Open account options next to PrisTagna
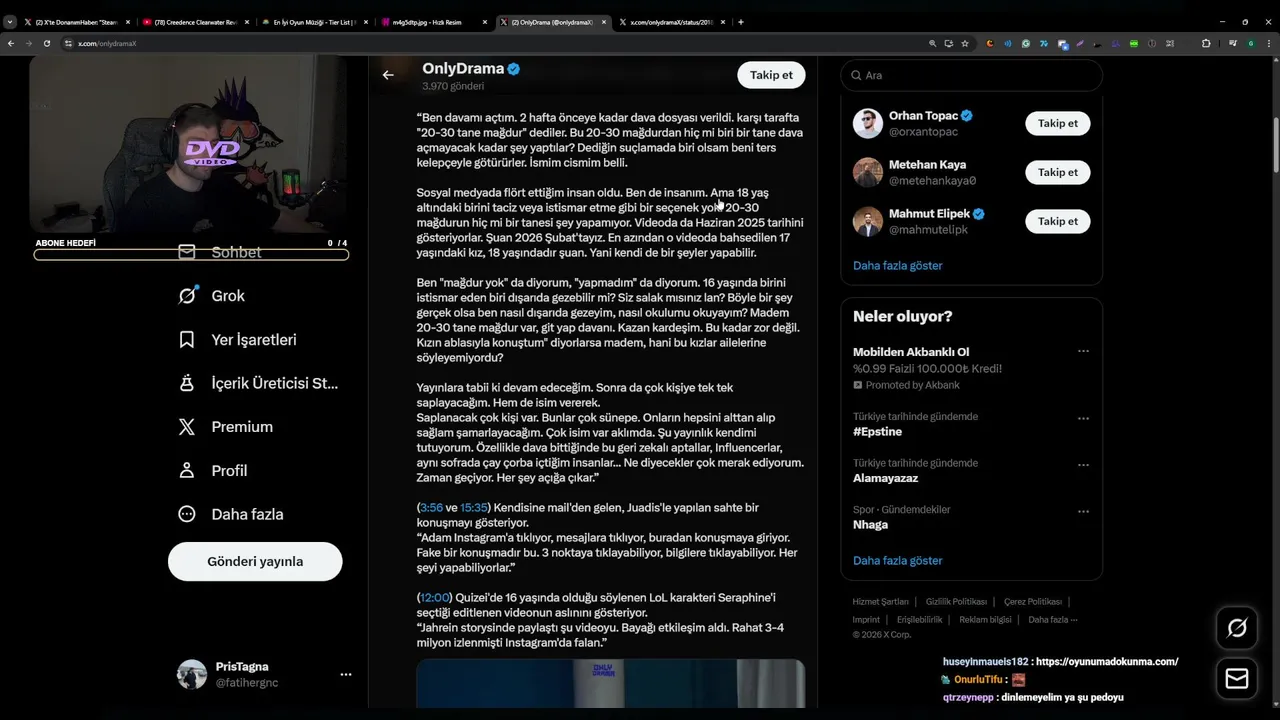Image resolution: width=1280 pixels, height=720 pixels. pyautogui.click(x=345, y=674)
